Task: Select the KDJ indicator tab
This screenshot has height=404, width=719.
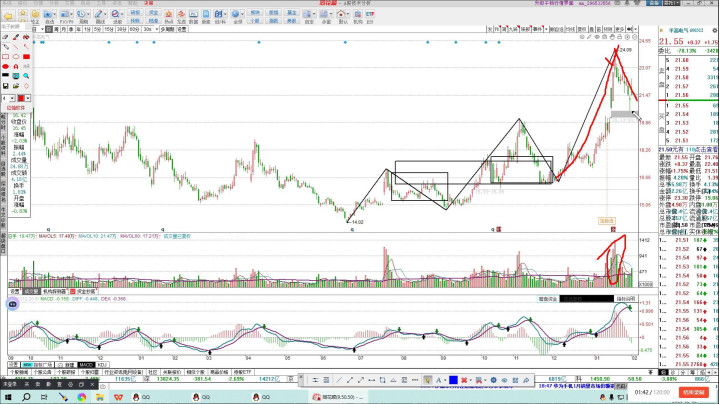Action: point(104,364)
